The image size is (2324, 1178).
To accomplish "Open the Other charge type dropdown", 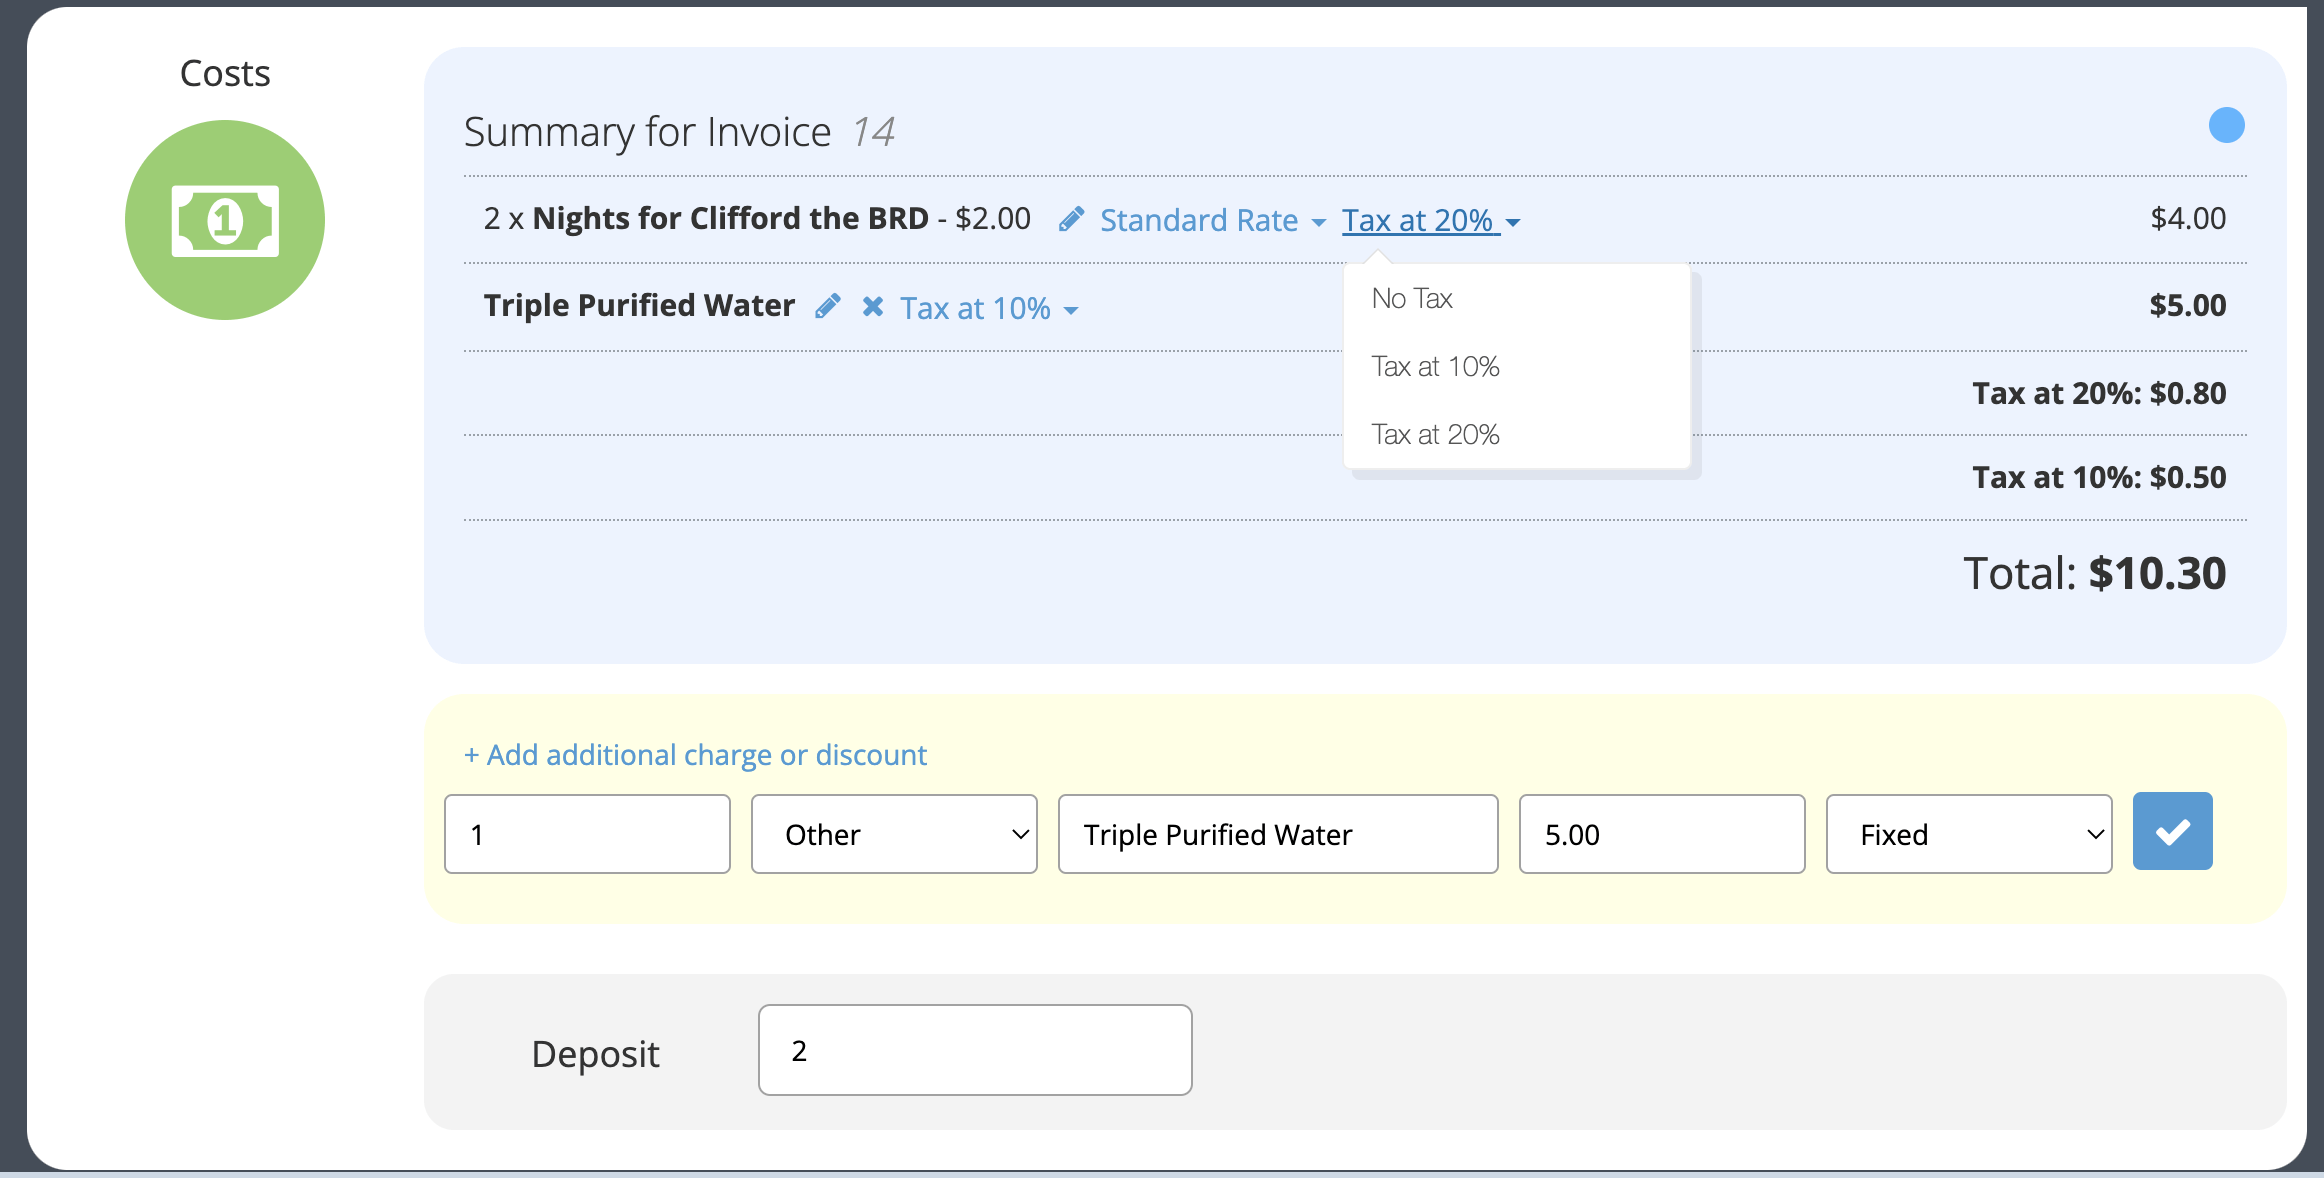I will 894,834.
